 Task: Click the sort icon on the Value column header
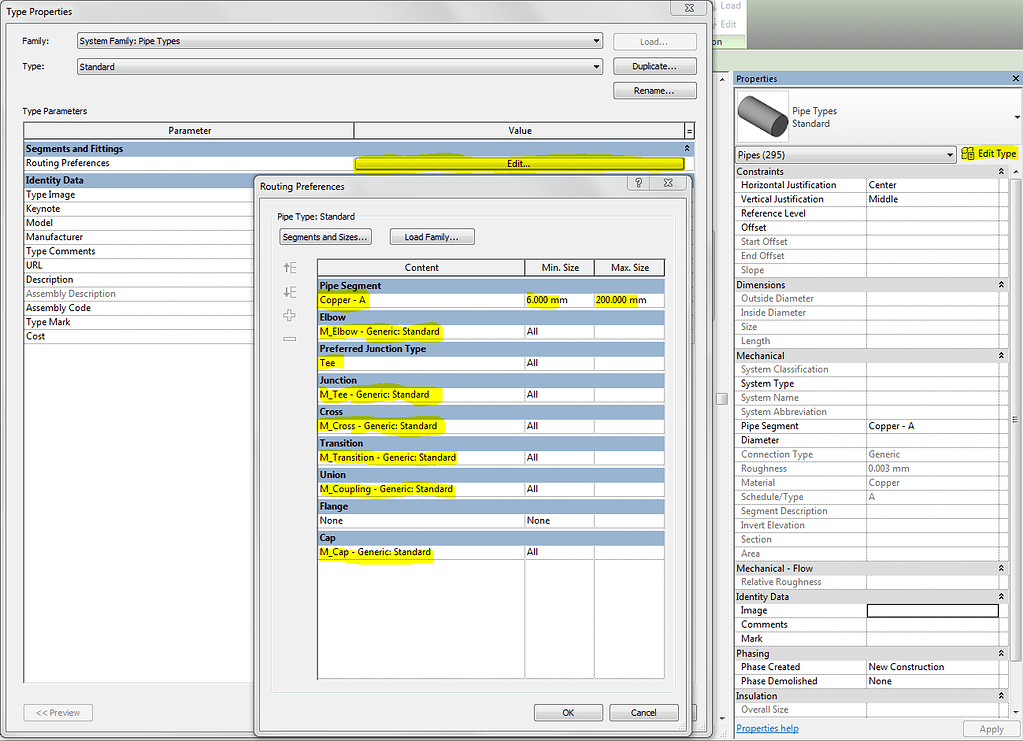tap(689, 130)
